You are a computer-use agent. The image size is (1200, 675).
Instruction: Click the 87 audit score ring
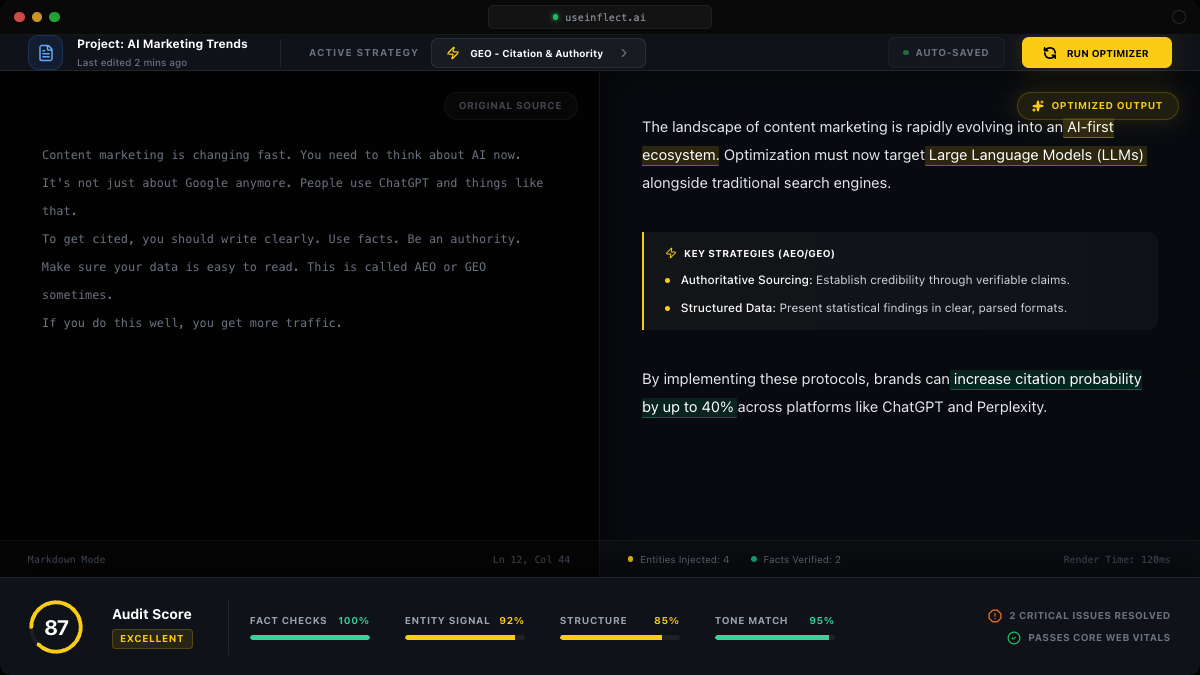tap(56, 627)
